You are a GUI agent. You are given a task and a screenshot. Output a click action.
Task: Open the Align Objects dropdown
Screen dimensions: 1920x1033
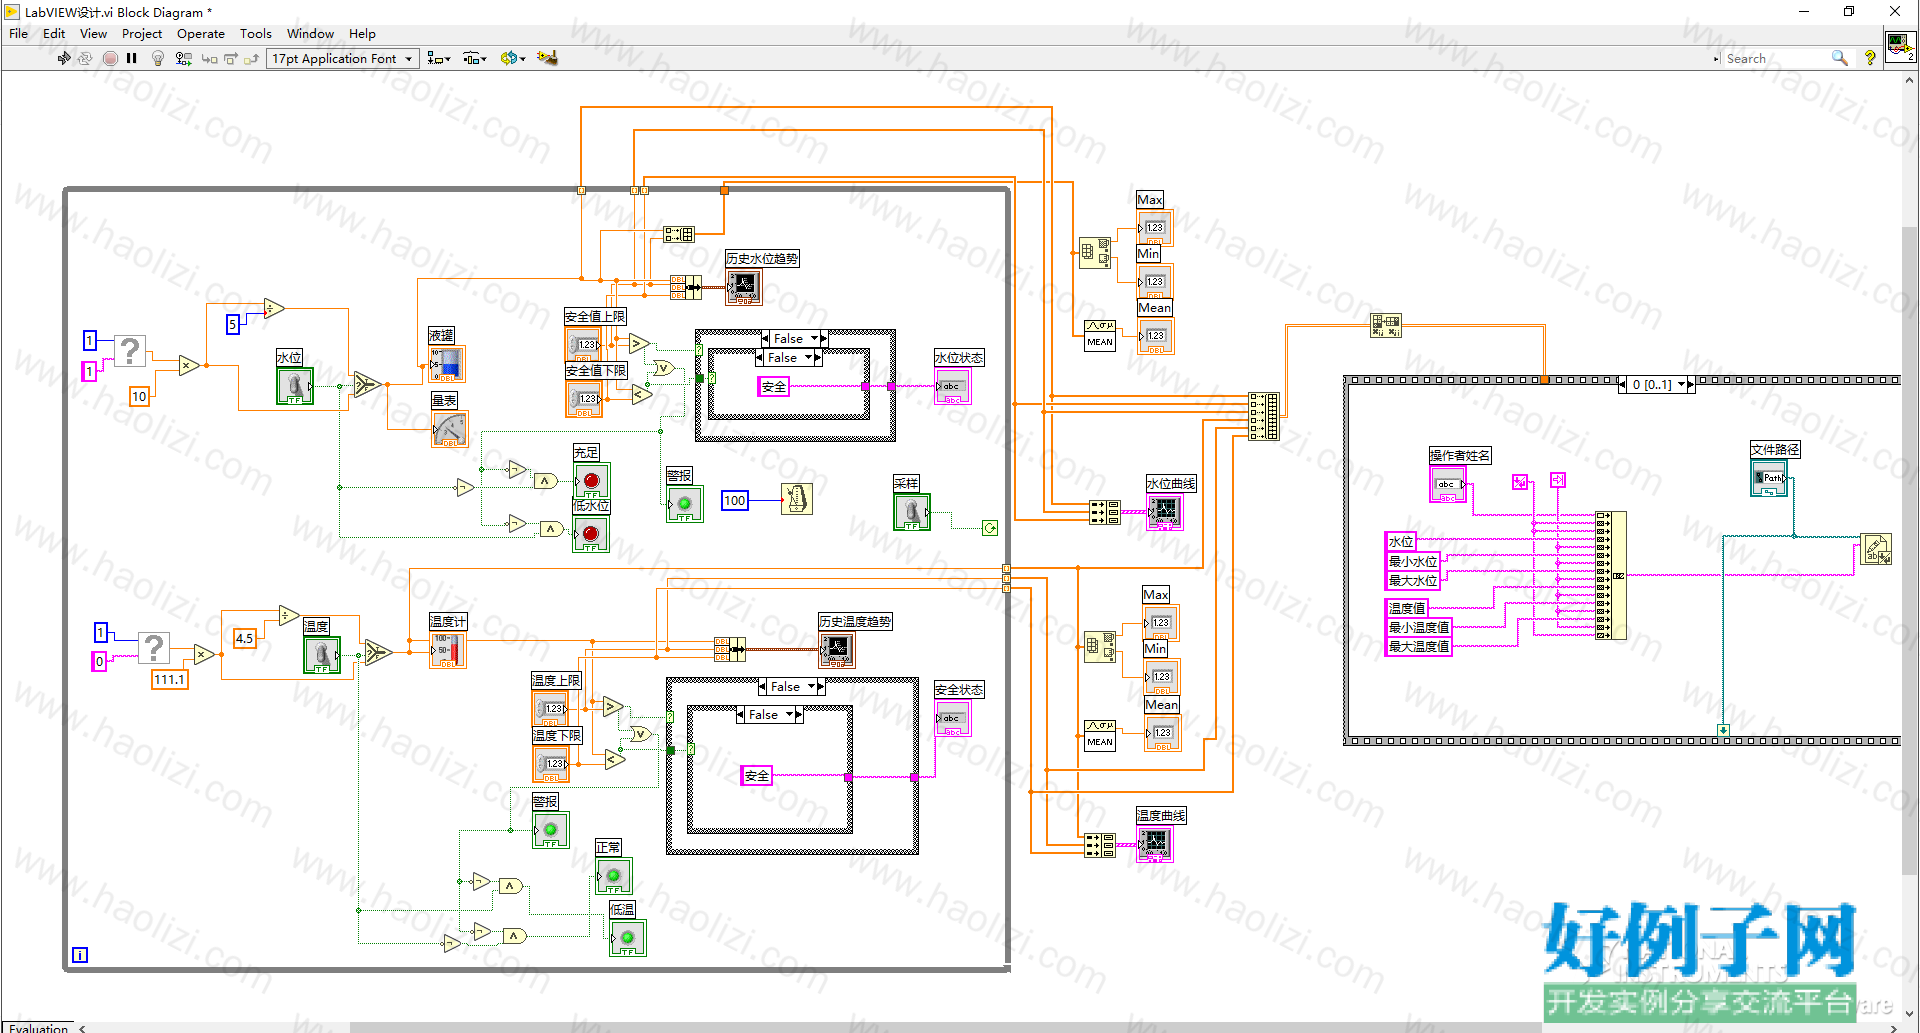[x=439, y=58]
